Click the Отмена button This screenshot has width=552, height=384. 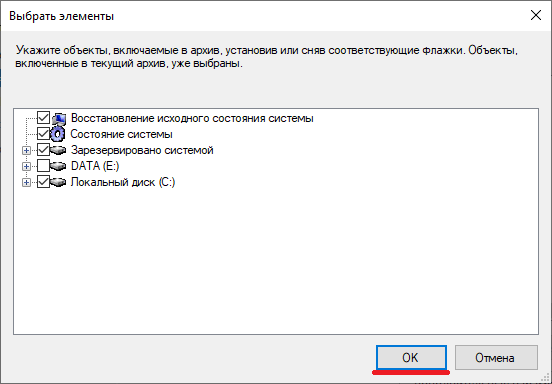[x=496, y=358]
